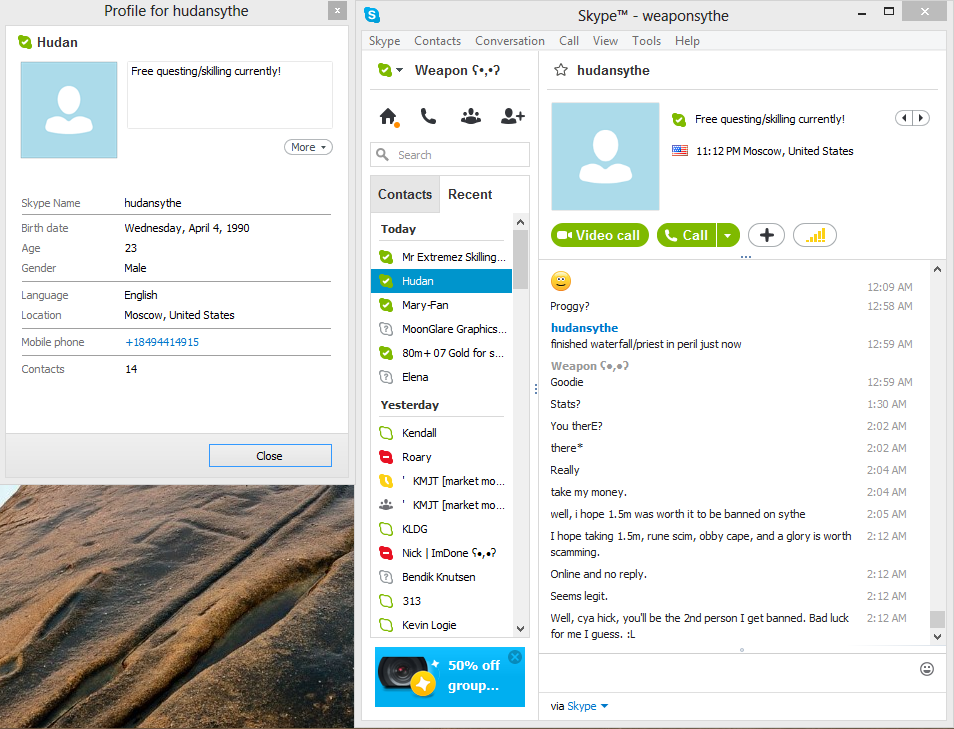Select 80m+ 07 Gold for s... contact
This screenshot has width=954, height=729.
tap(441, 353)
